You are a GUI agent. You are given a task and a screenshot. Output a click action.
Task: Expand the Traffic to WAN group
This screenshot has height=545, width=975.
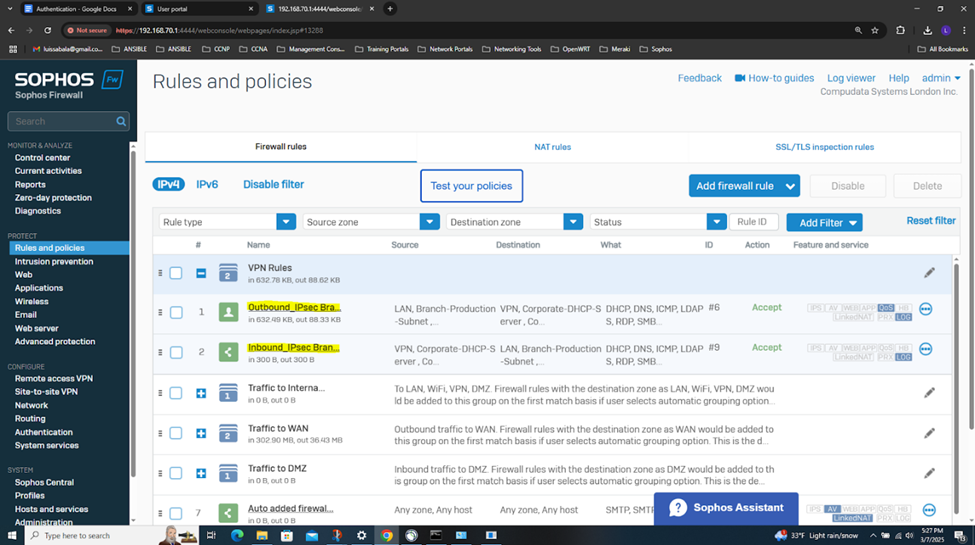click(x=201, y=433)
